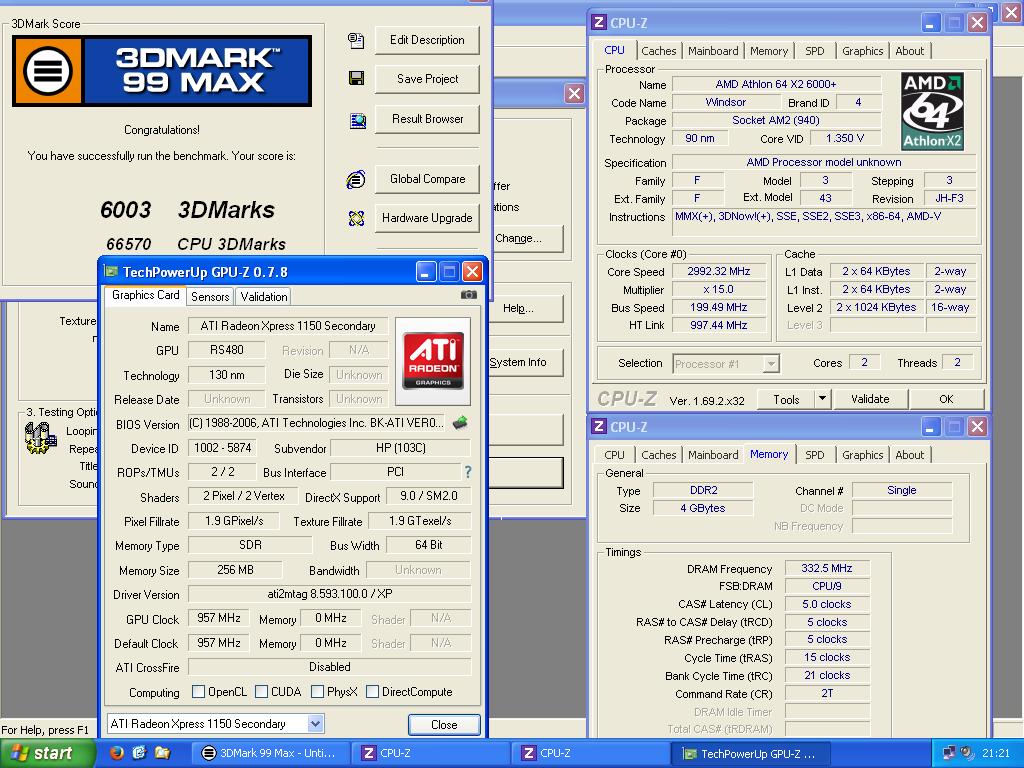The height and width of the screenshot is (768, 1024).
Task: Switch to the GPU-Z Sensors tab
Action: (x=210, y=296)
